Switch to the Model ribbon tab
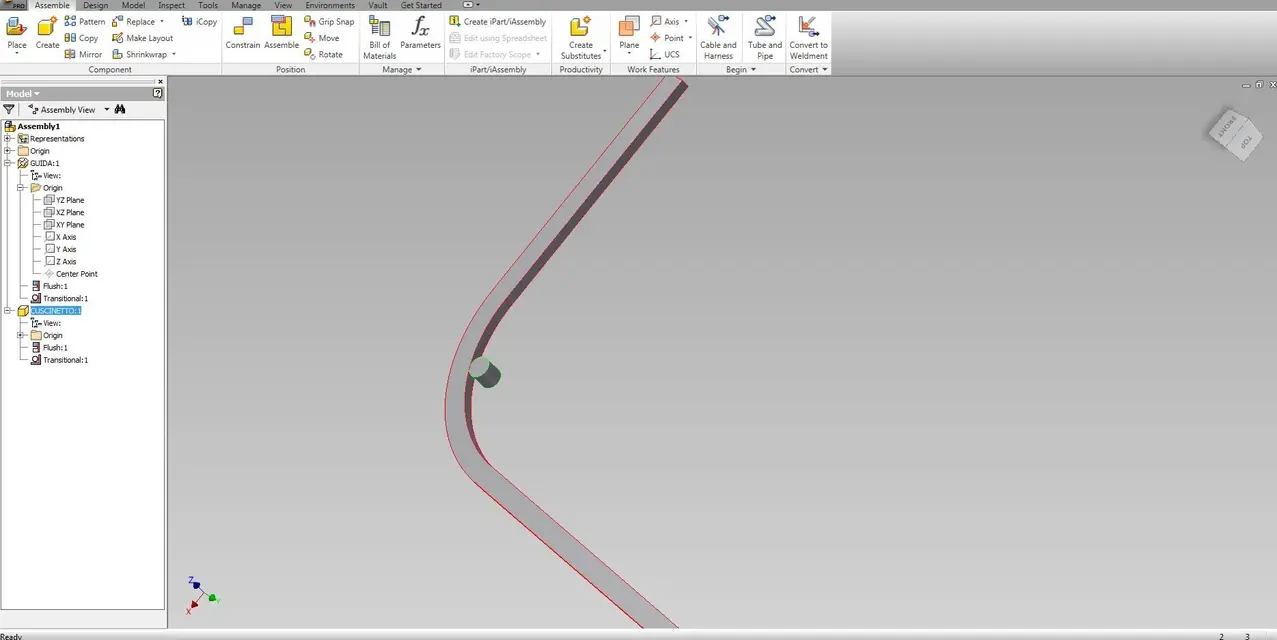The image size is (1277, 640). (133, 5)
